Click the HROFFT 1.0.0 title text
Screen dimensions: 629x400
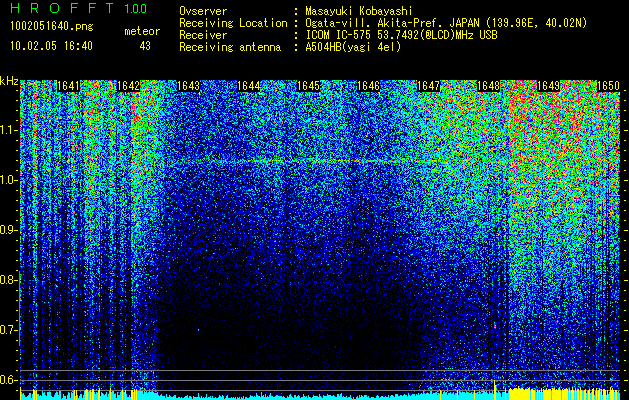[x=78, y=8]
